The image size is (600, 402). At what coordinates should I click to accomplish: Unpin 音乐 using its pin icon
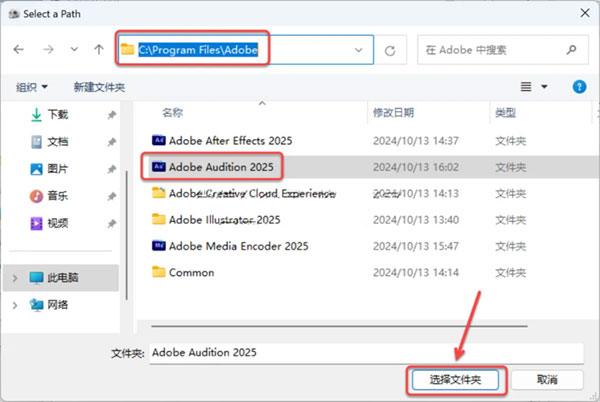pyautogui.click(x=111, y=197)
